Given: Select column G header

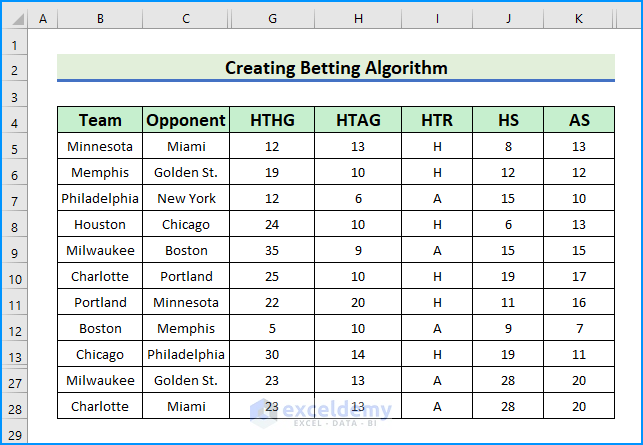Looking at the screenshot, I should tap(272, 20).
